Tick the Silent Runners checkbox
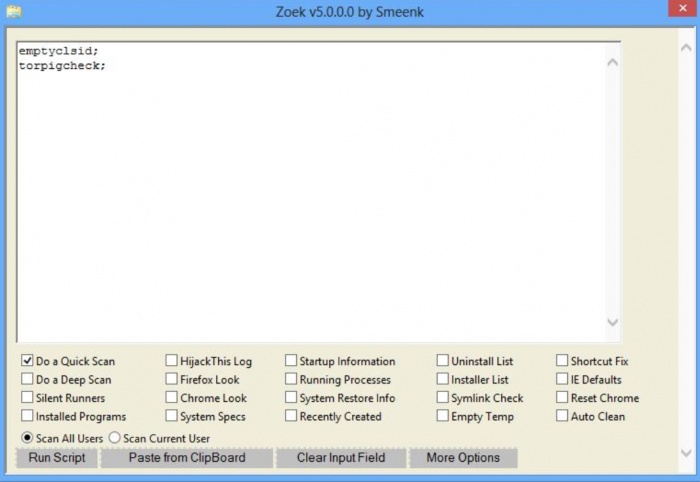700x482 pixels. point(27,397)
